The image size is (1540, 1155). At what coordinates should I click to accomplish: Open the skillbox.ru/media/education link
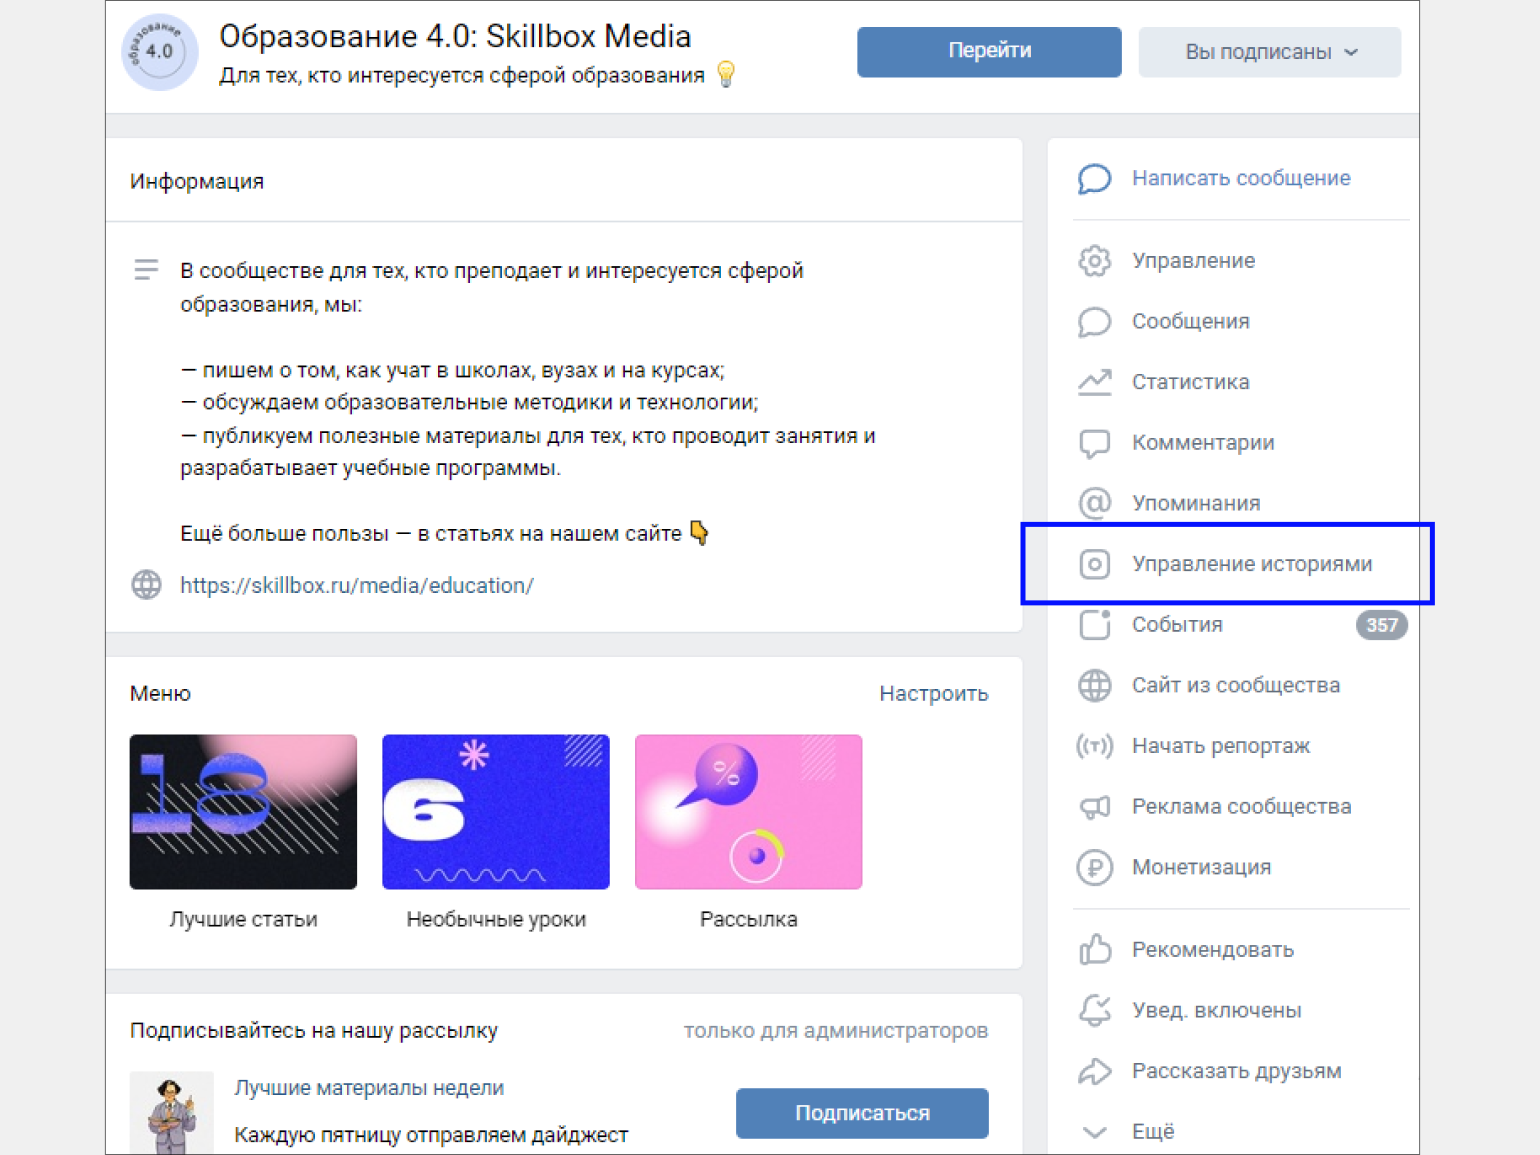pos(357,586)
